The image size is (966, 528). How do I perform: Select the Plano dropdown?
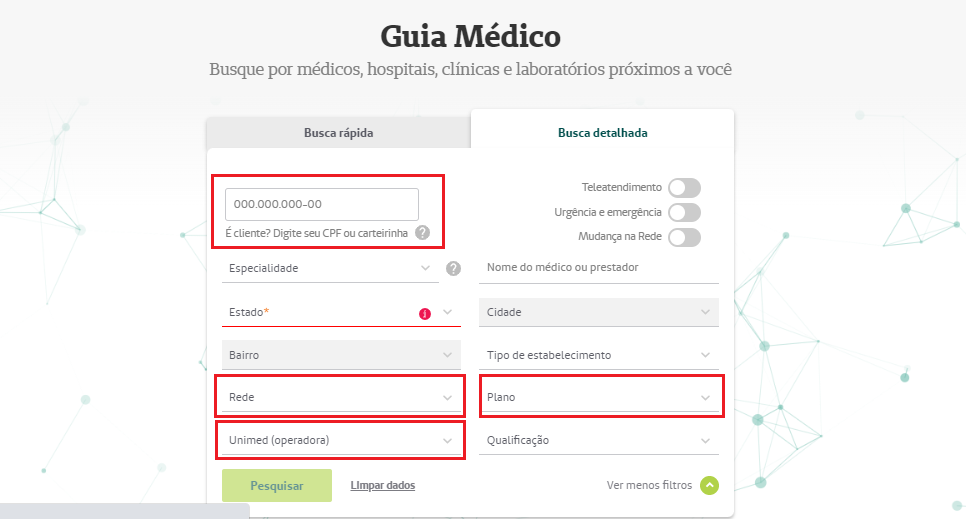pyautogui.click(x=599, y=397)
